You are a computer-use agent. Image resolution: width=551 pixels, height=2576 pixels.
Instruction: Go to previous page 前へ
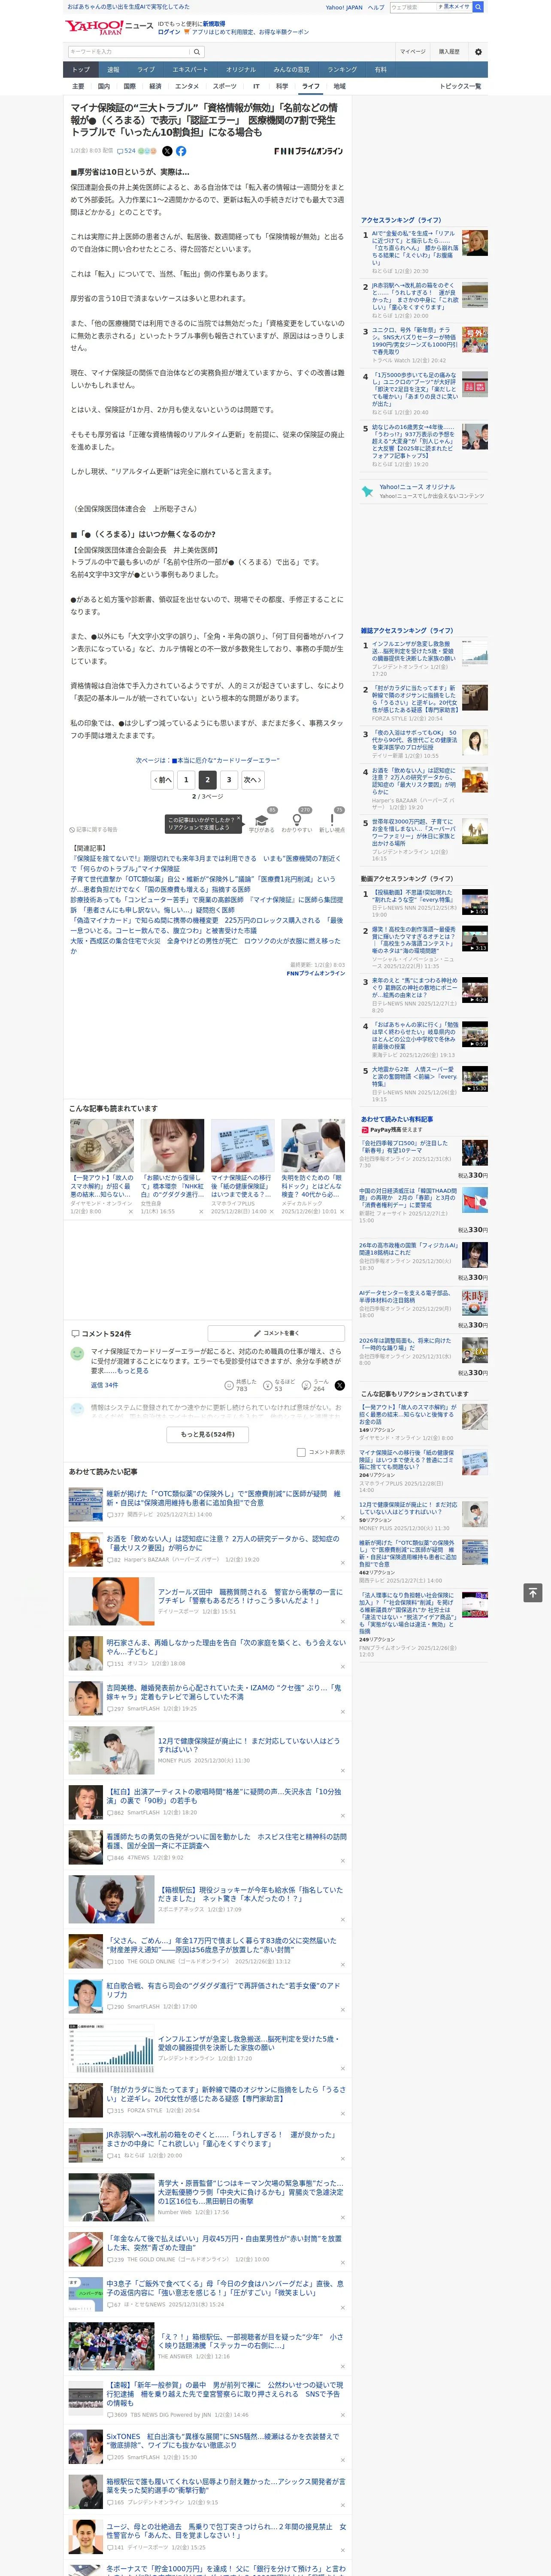(162, 780)
